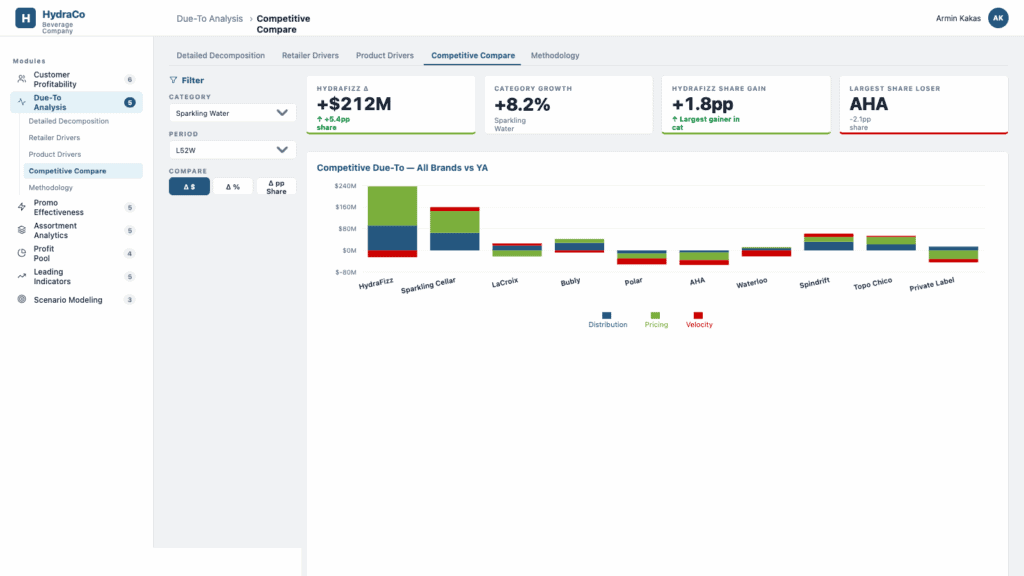Click the Waterloo axis label

click(x=752, y=283)
